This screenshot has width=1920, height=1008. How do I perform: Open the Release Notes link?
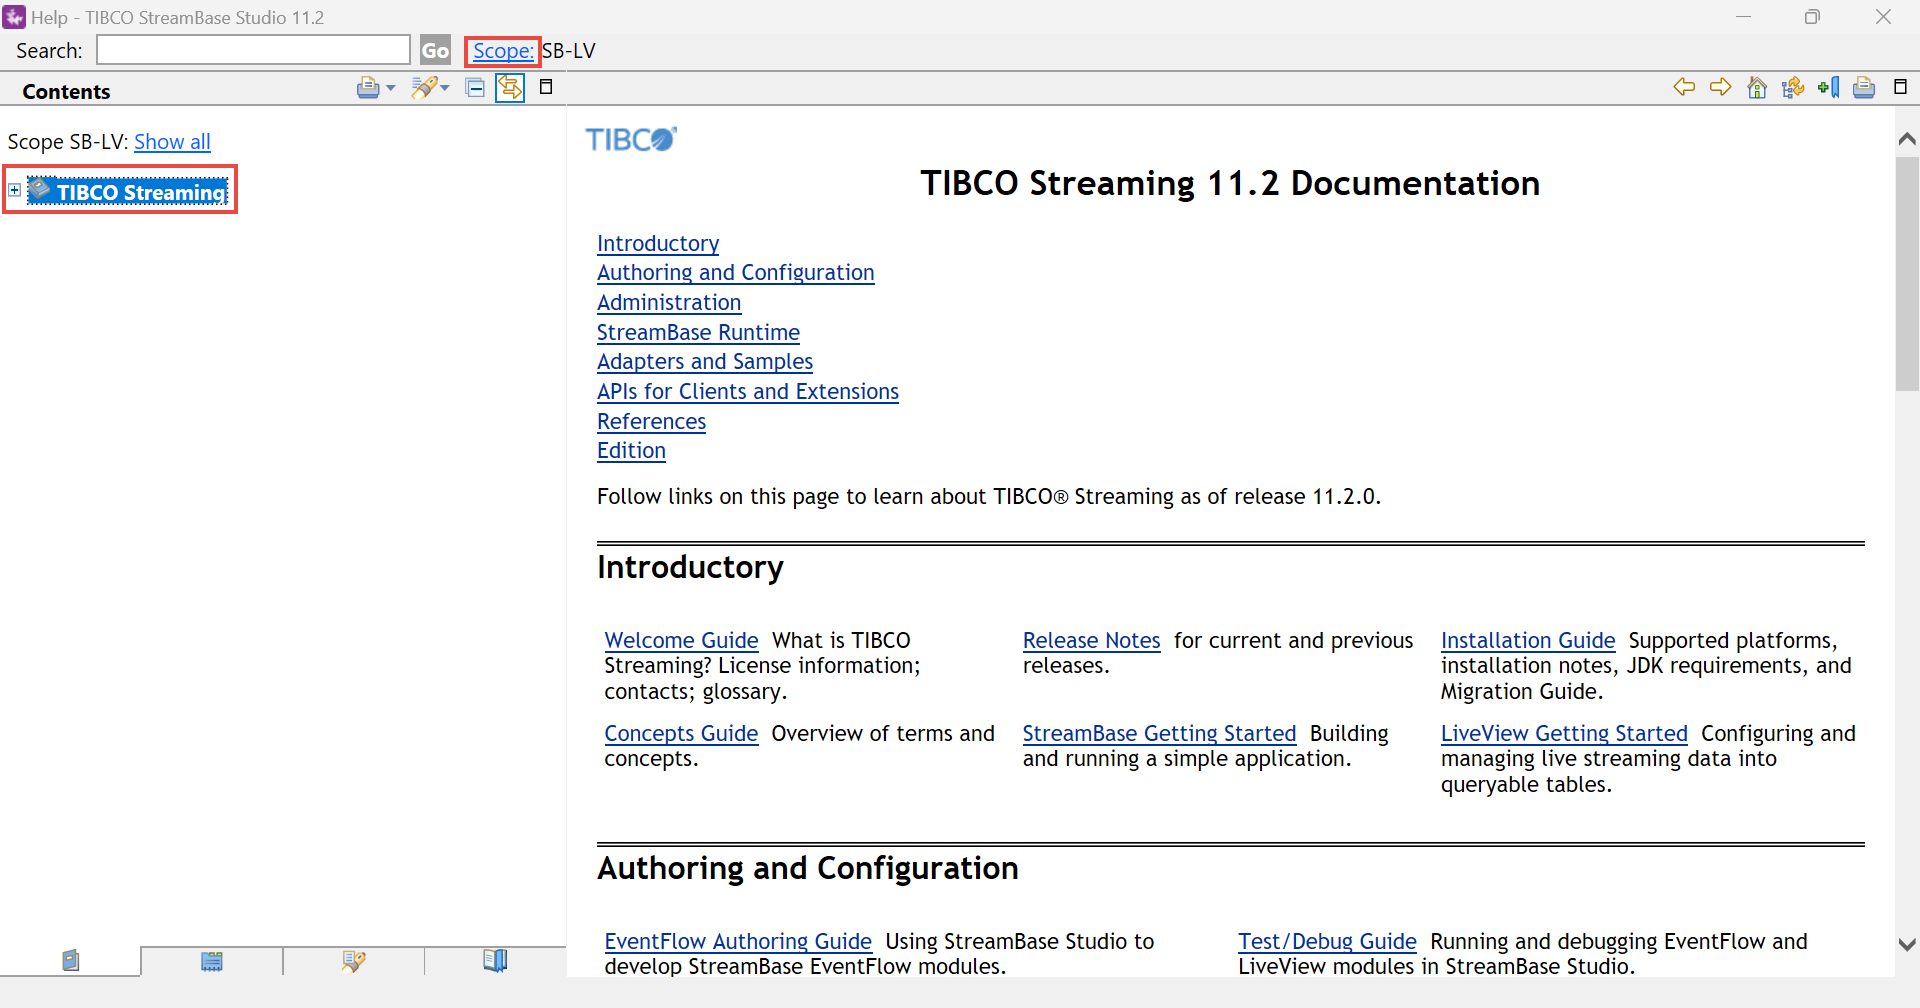[x=1091, y=640]
